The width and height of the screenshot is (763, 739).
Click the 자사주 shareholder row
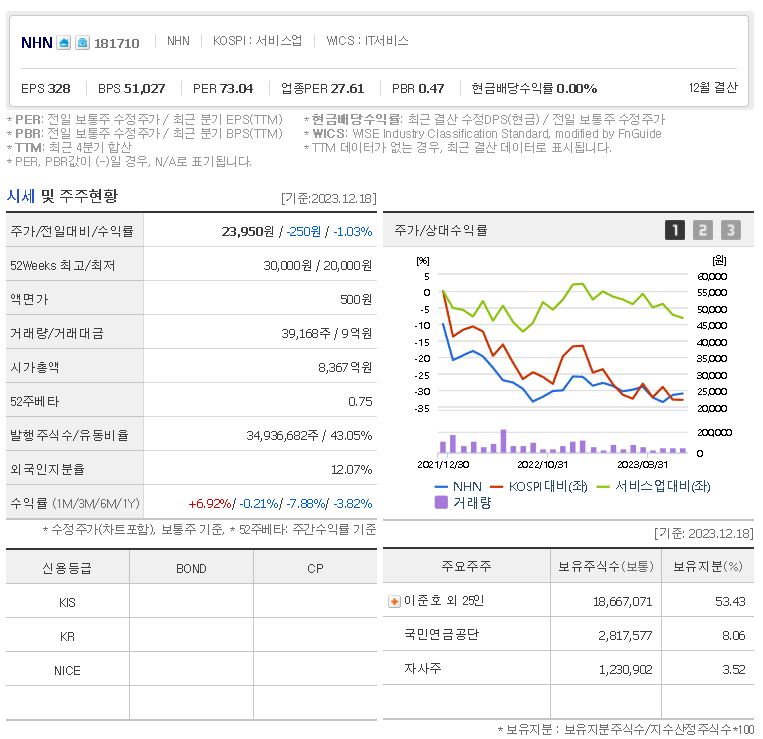[x=568, y=669]
